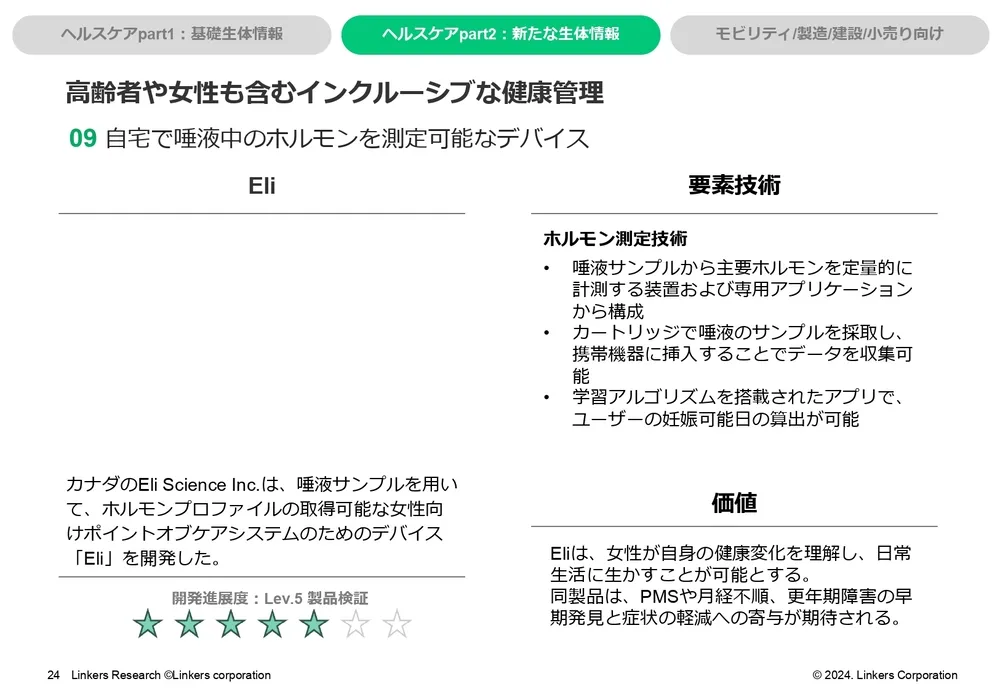Select the green ヘルスケアpart2：新たな生体情報 tab
Viewport: 1000px width, 692px height.
tap(500, 34)
